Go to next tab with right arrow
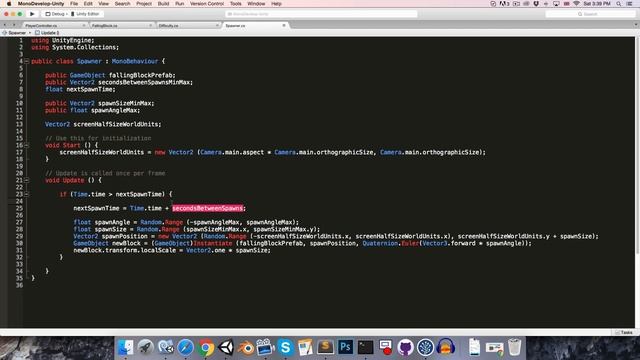The width and height of the screenshot is (640, 360). (13, 25)
